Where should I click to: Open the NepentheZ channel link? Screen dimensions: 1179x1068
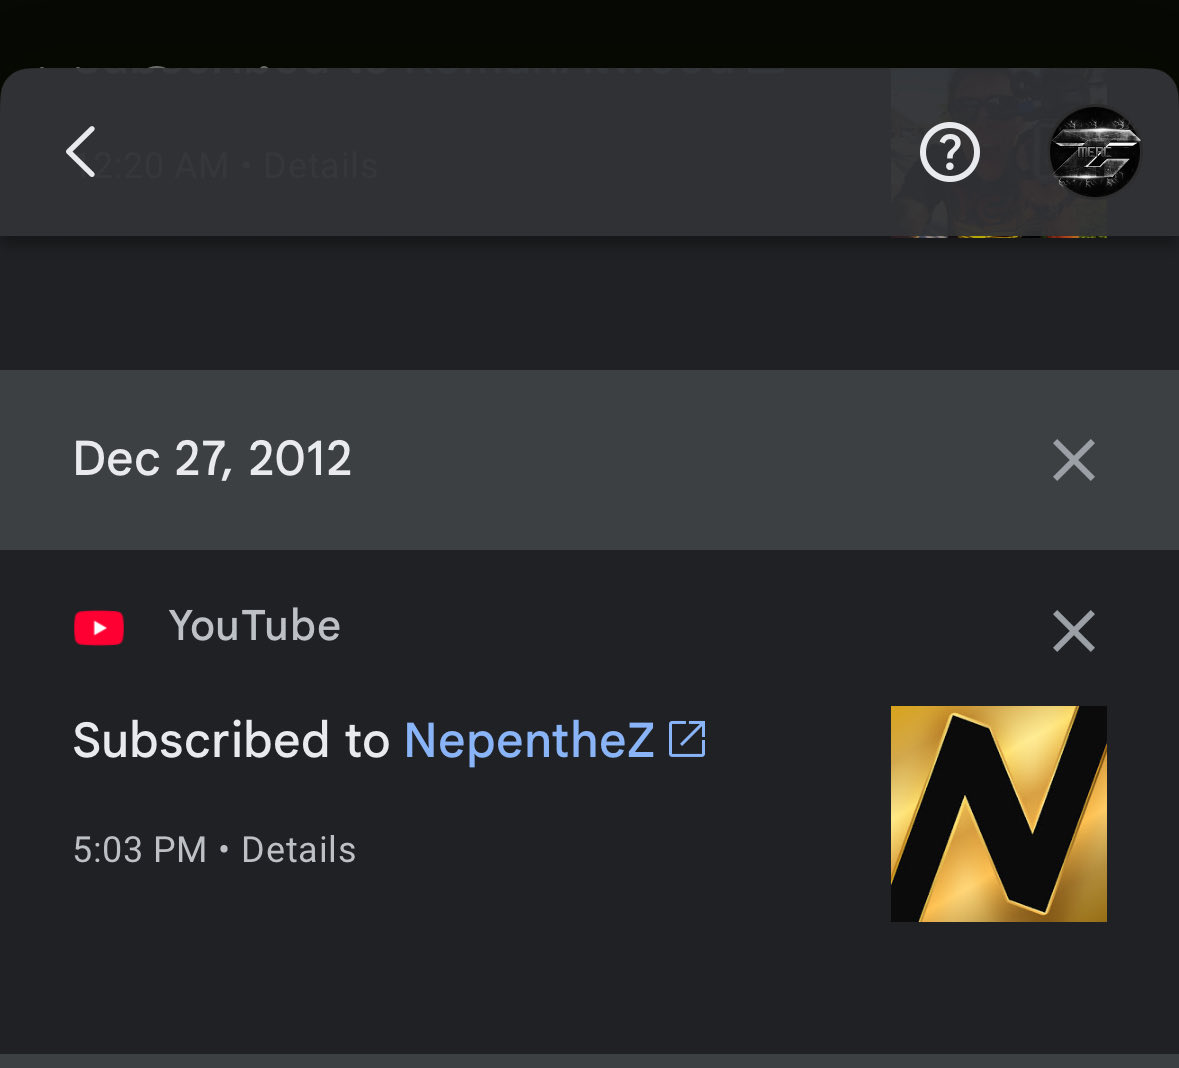pyautogui.click(x=529, y=740)
